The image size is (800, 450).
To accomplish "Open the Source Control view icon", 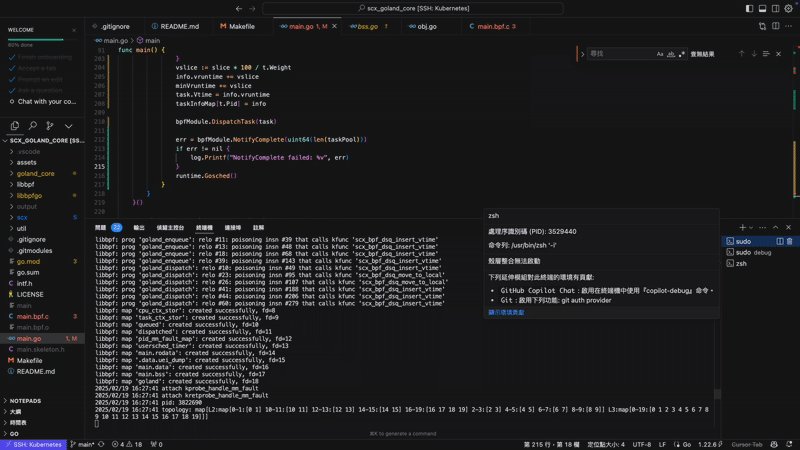I will 50,126.
